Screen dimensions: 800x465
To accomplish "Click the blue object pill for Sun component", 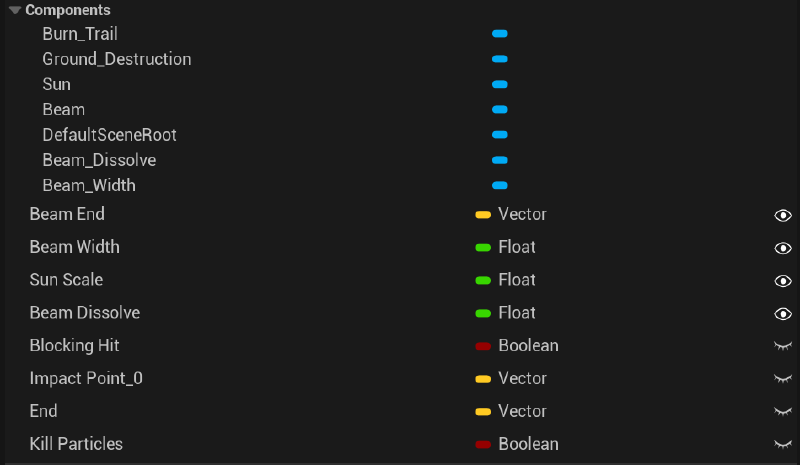I will pyautogui.click(x=500, y=84).
